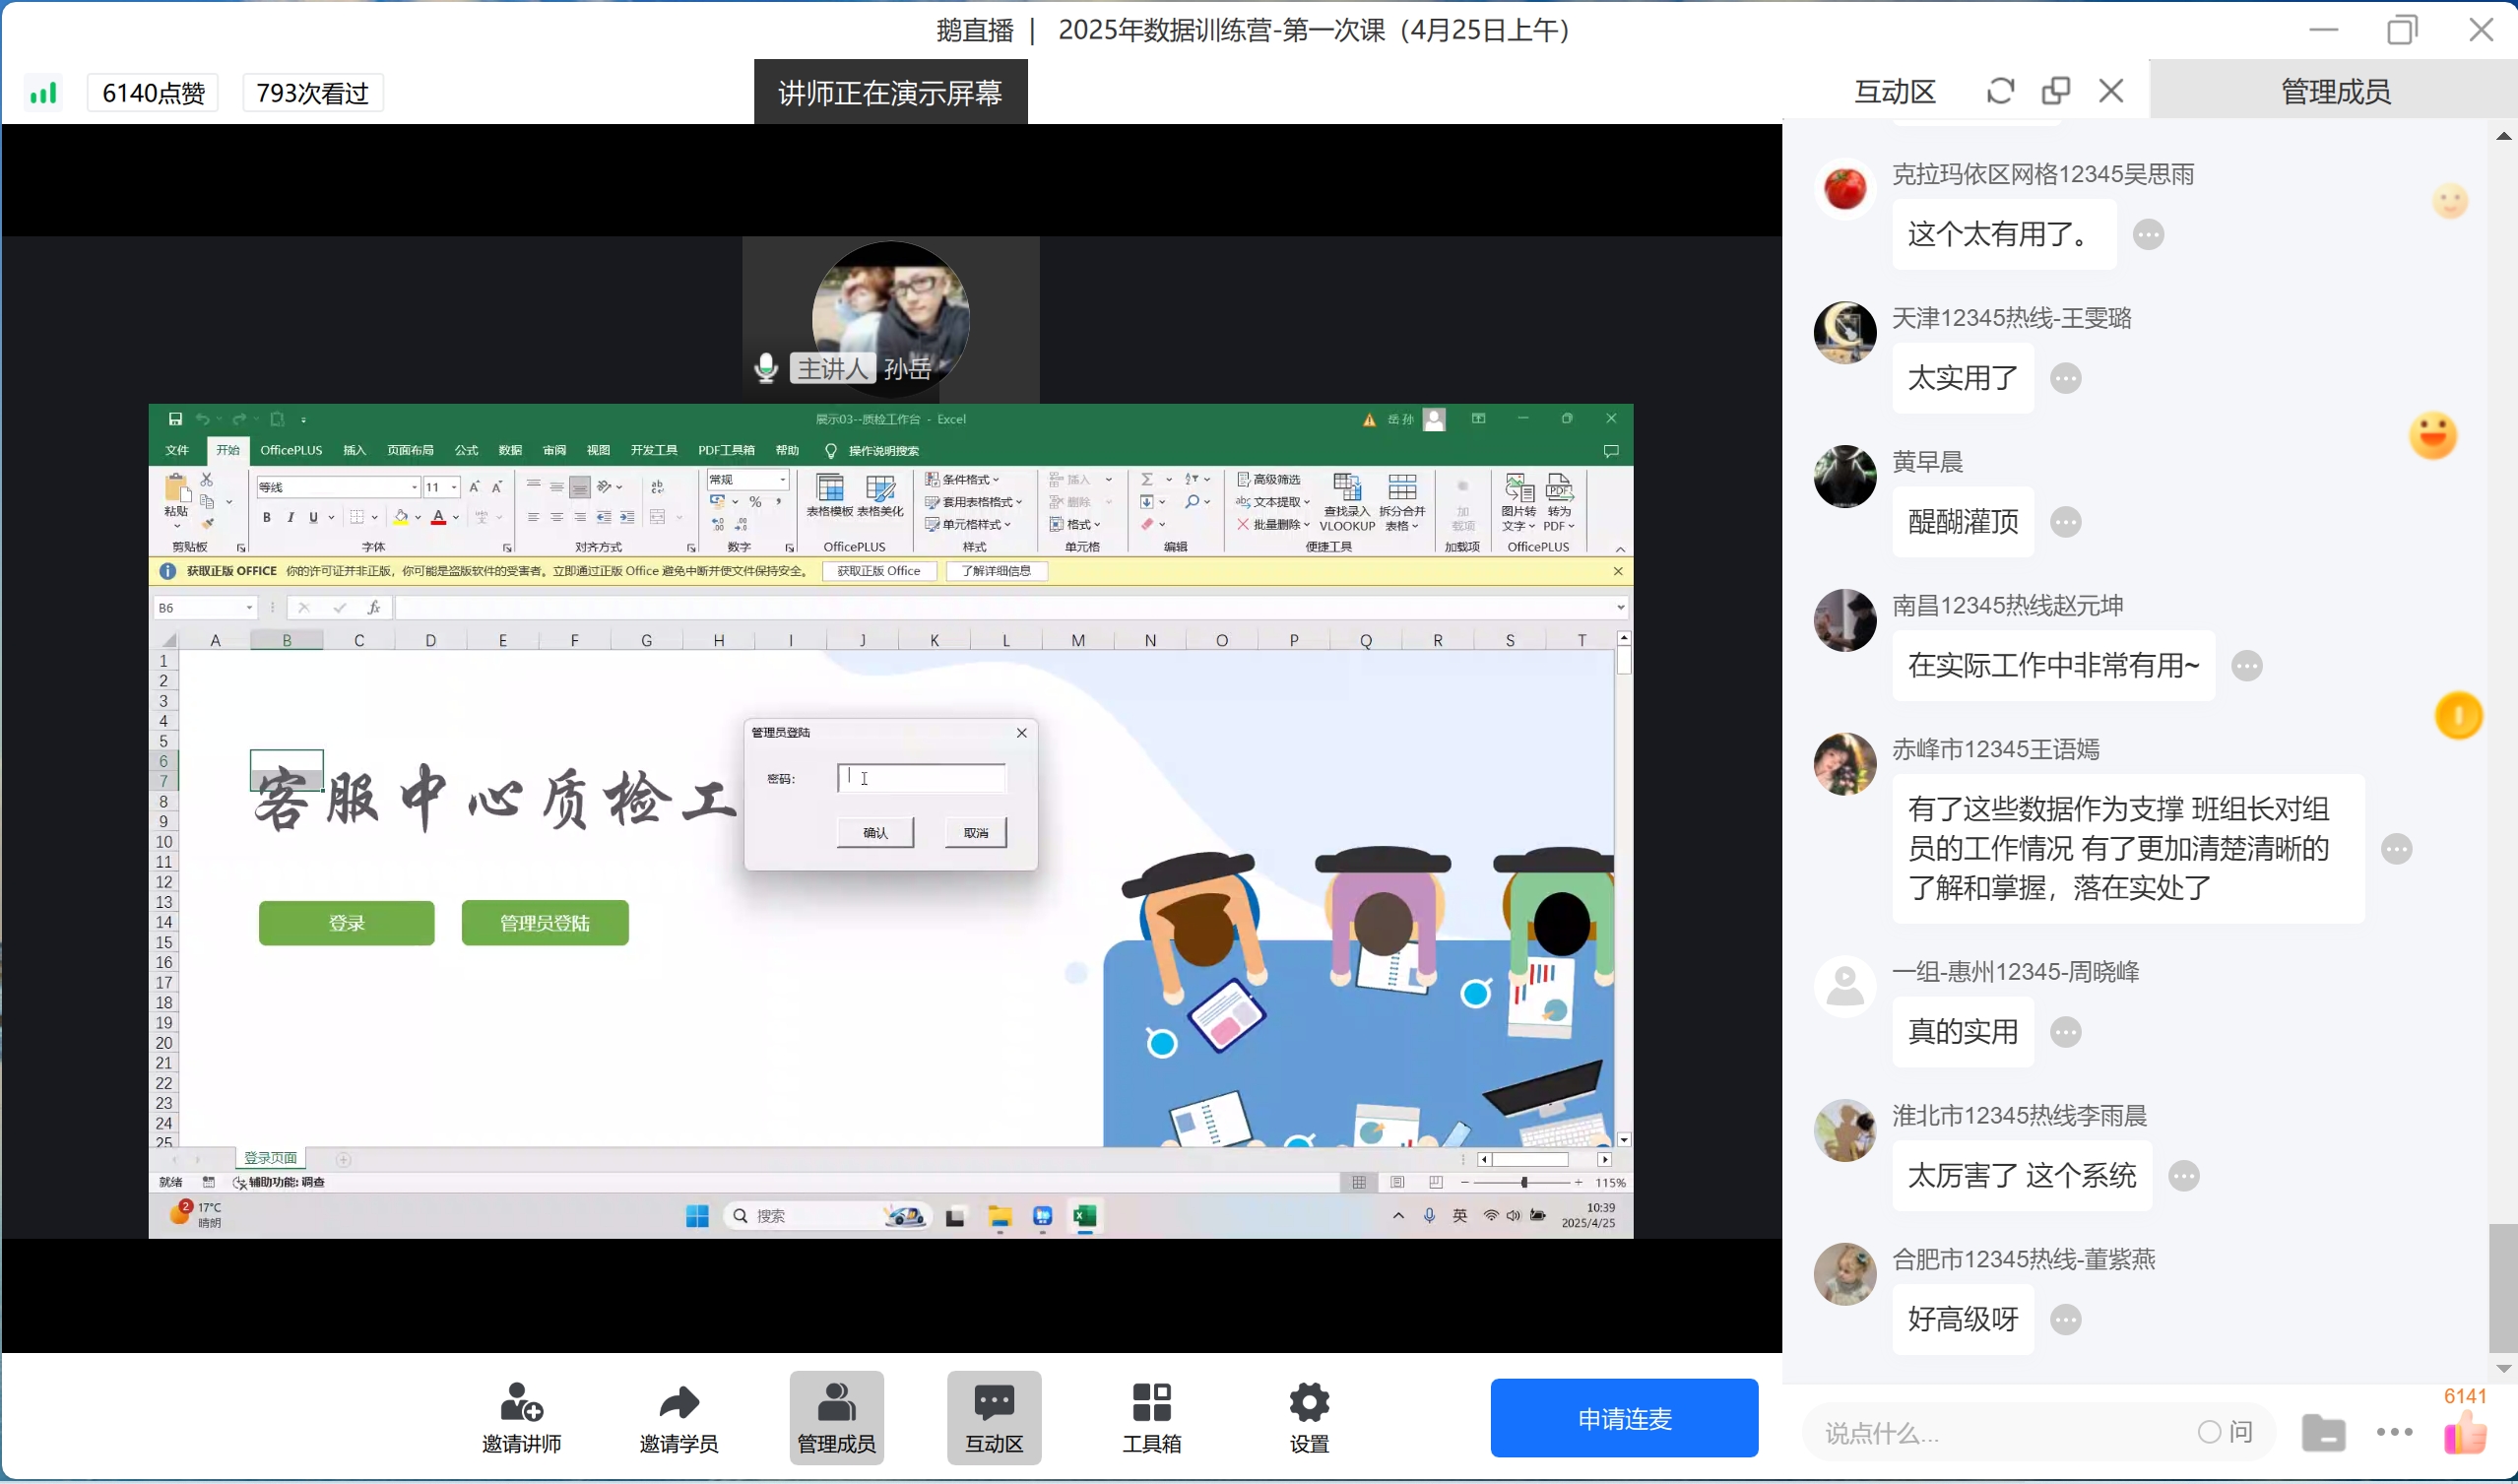This screenshot has height=1484, width=2518.
Task: Expand the three-dot more menu near input
Action: coord(2394,1433)
